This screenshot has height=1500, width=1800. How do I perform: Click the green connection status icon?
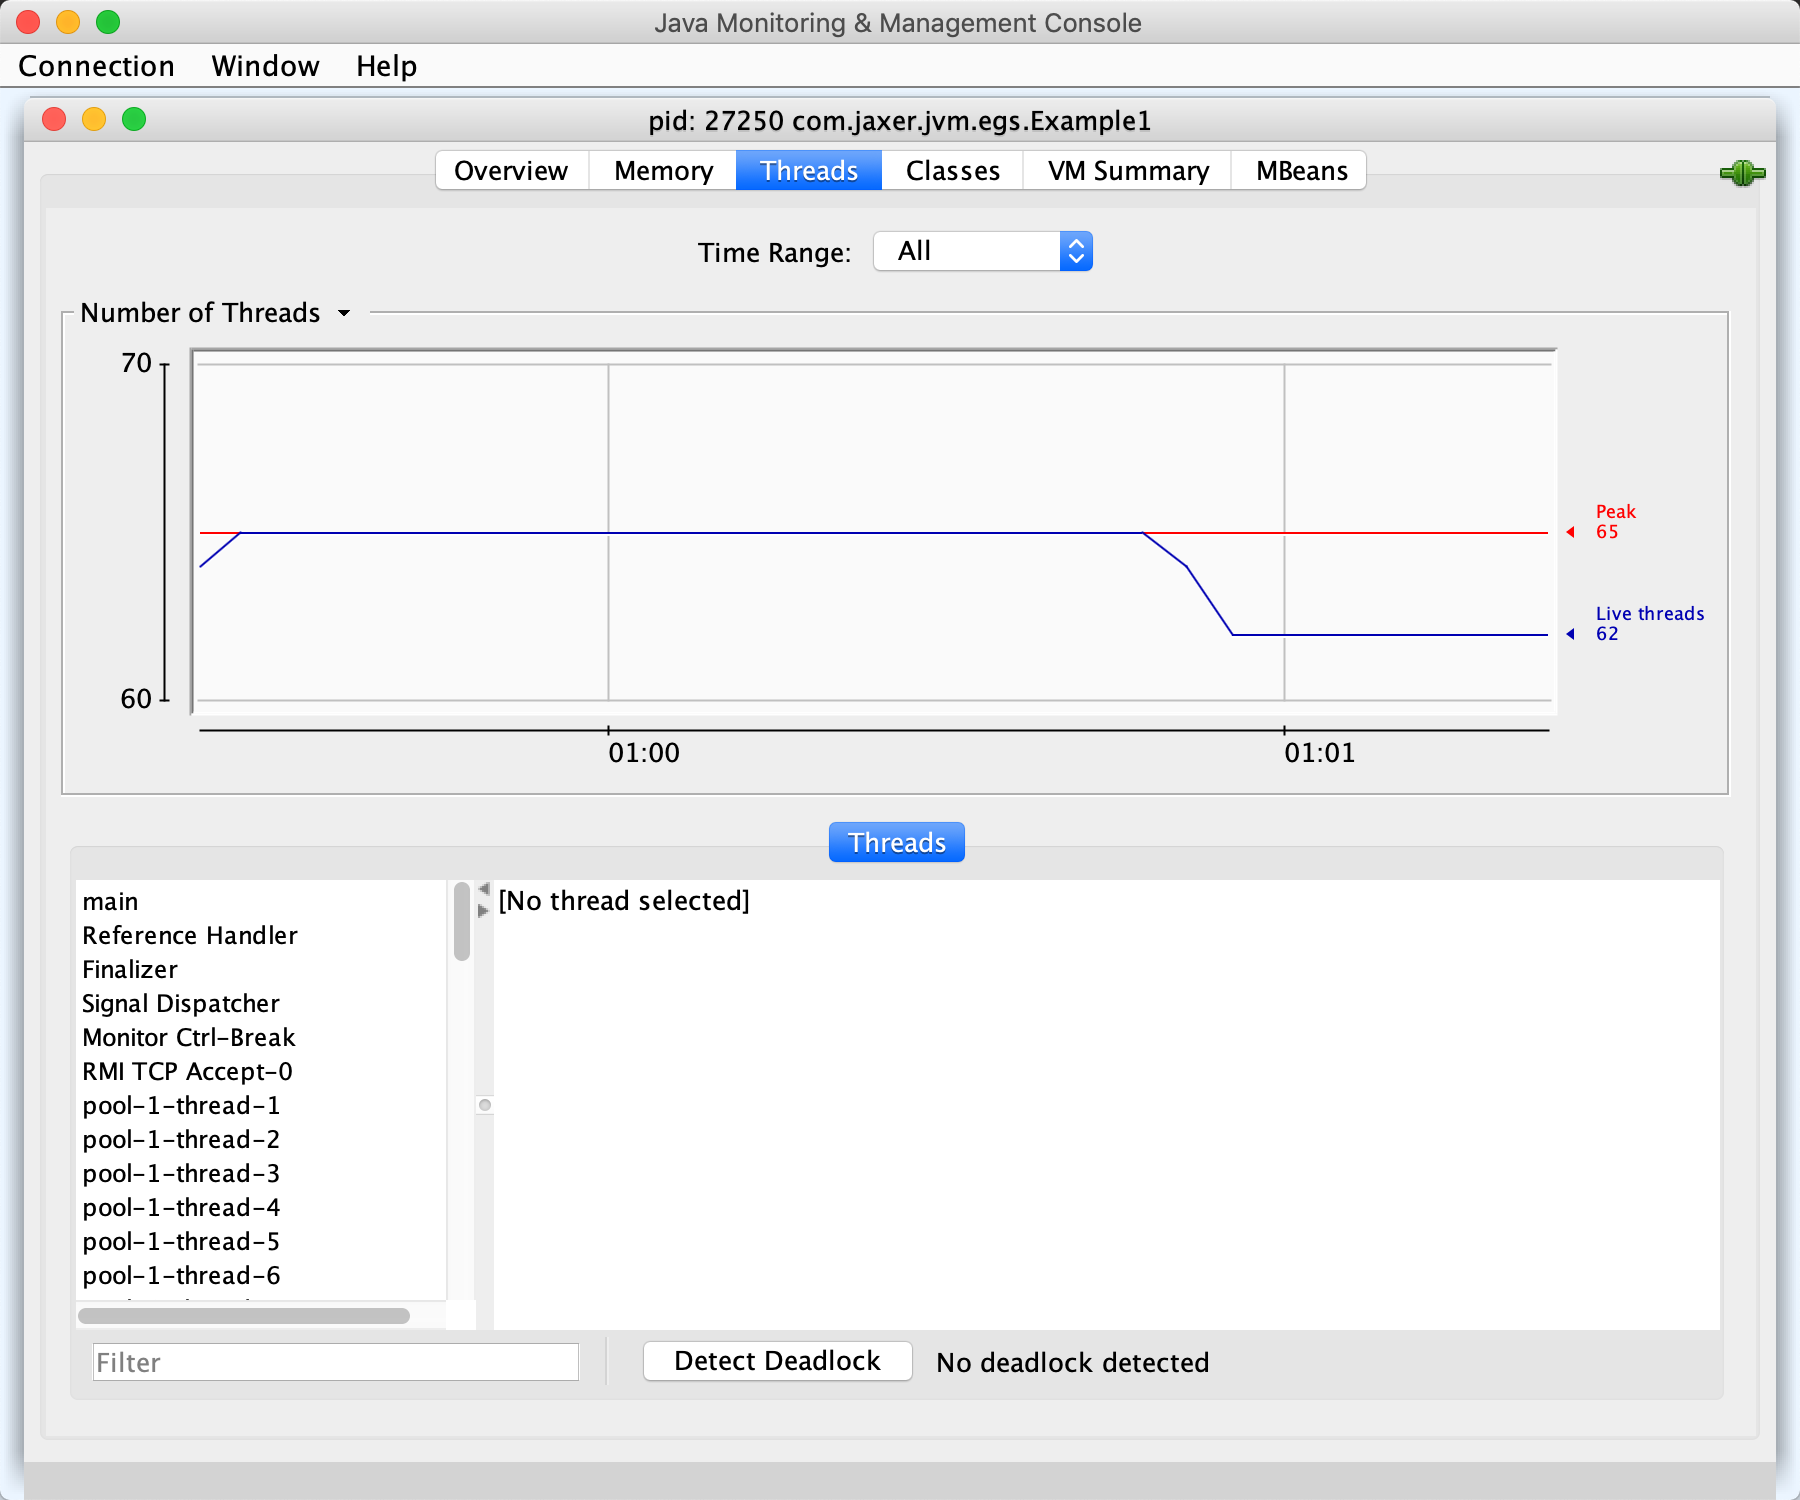pyautogui.click(x=1742, y=173)
